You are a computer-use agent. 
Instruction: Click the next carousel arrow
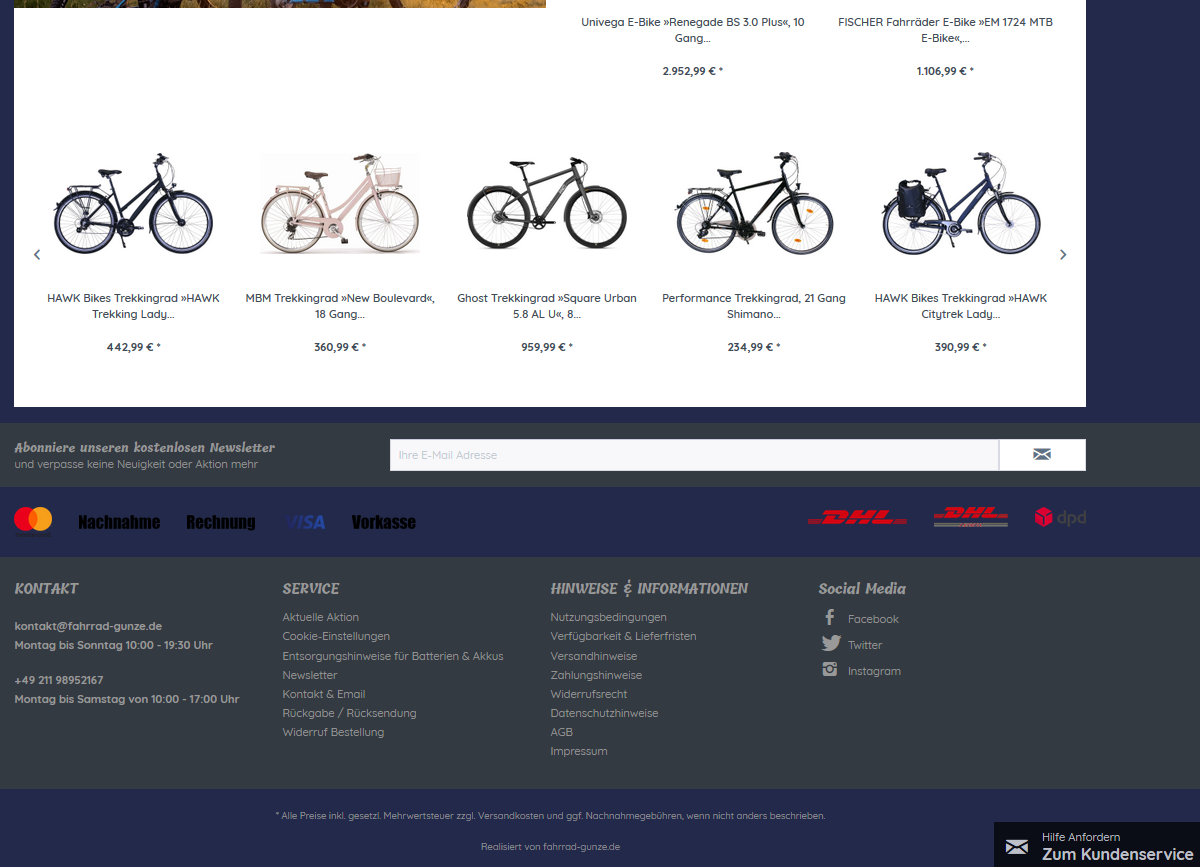click(x=1063, y=255)
